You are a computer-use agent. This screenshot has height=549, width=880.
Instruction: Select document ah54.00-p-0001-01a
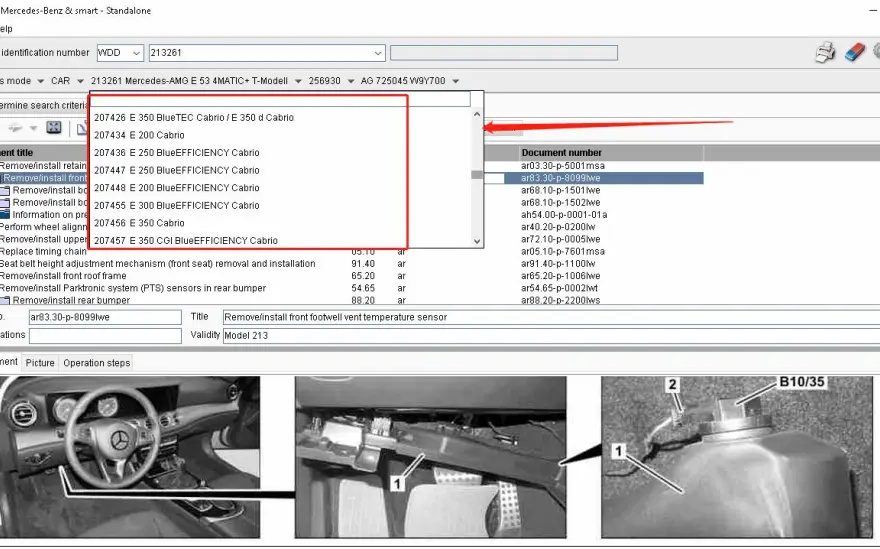(563, 214)
